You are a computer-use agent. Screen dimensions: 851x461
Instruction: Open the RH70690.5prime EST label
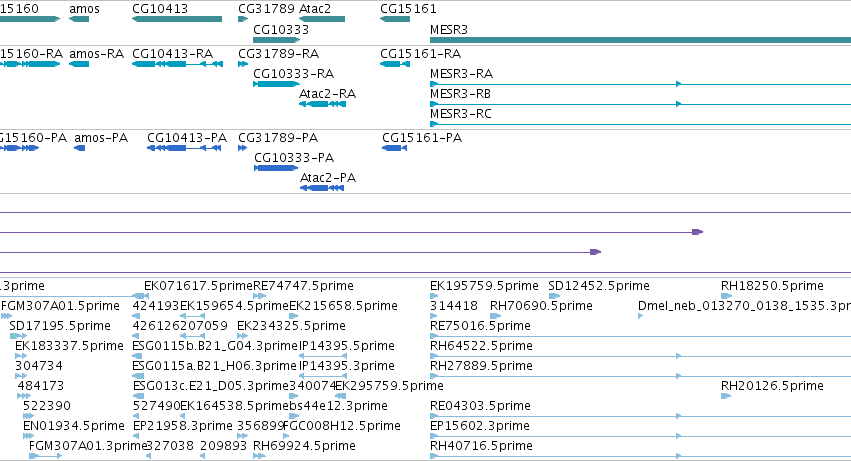pos(541,306)
